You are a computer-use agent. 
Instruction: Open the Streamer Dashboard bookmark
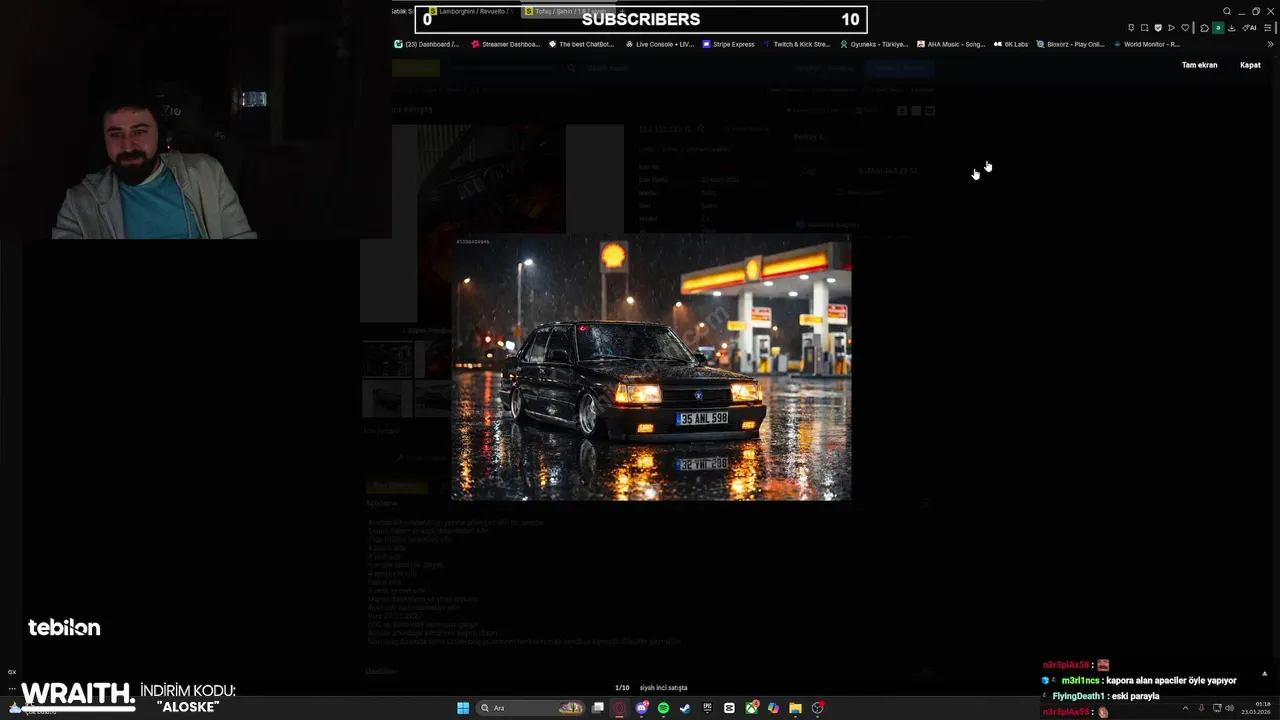[x=506, y=44]
